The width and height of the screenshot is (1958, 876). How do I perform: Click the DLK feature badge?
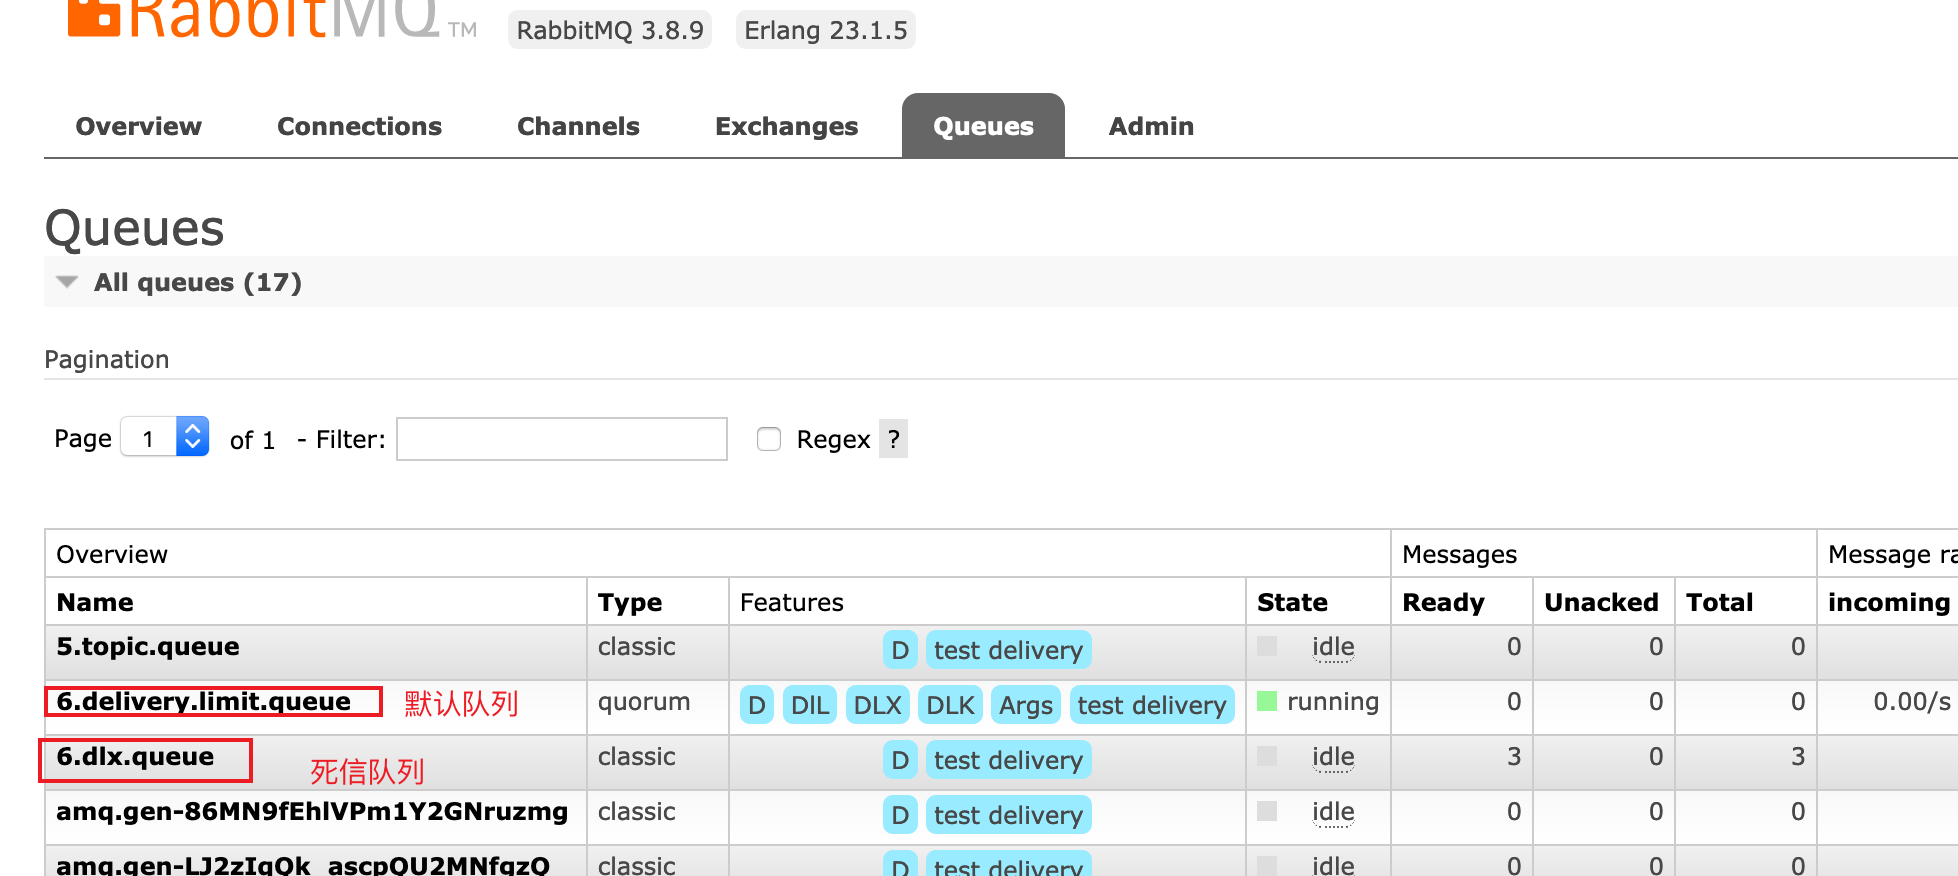tap(949, 705)
